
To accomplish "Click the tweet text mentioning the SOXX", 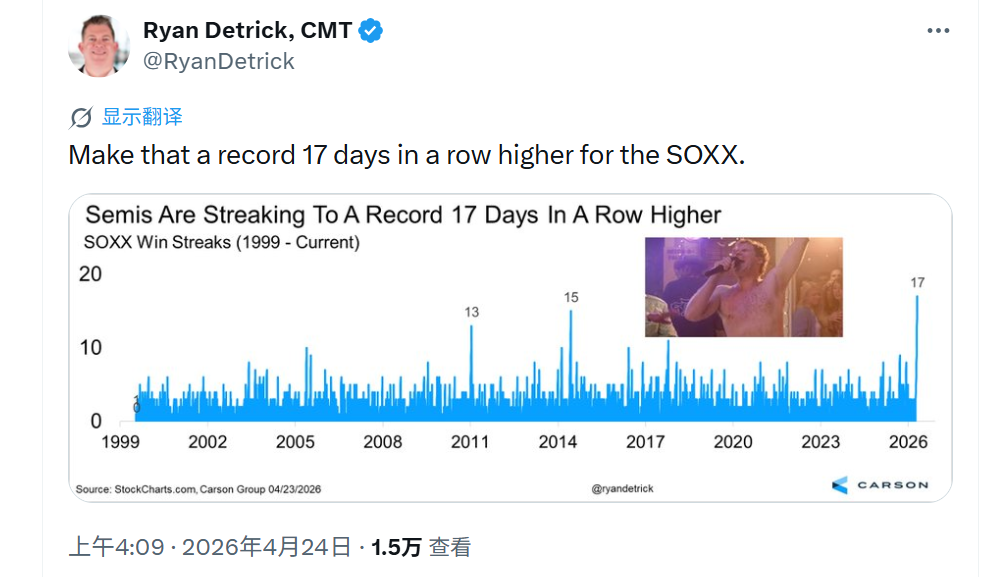I will point(407,156).
